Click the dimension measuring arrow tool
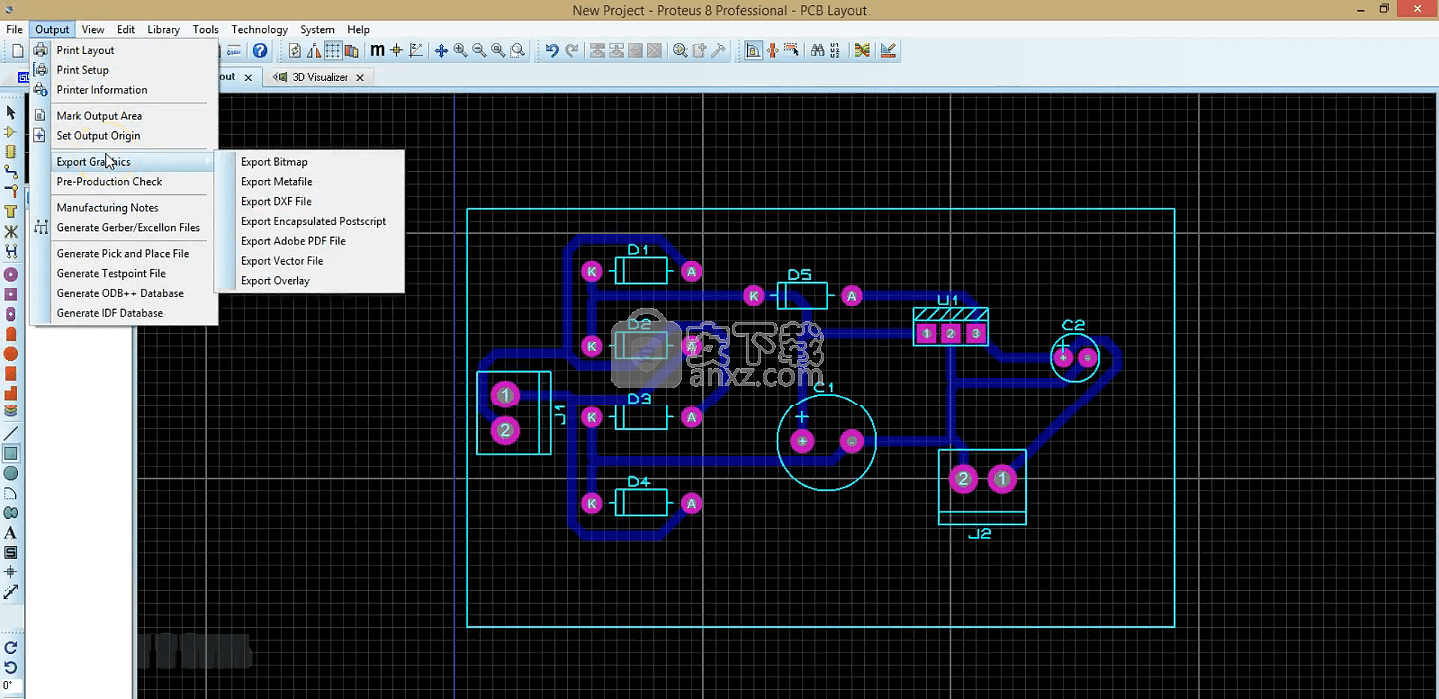This screenshot has width=1439, height=699. [11, 592]
